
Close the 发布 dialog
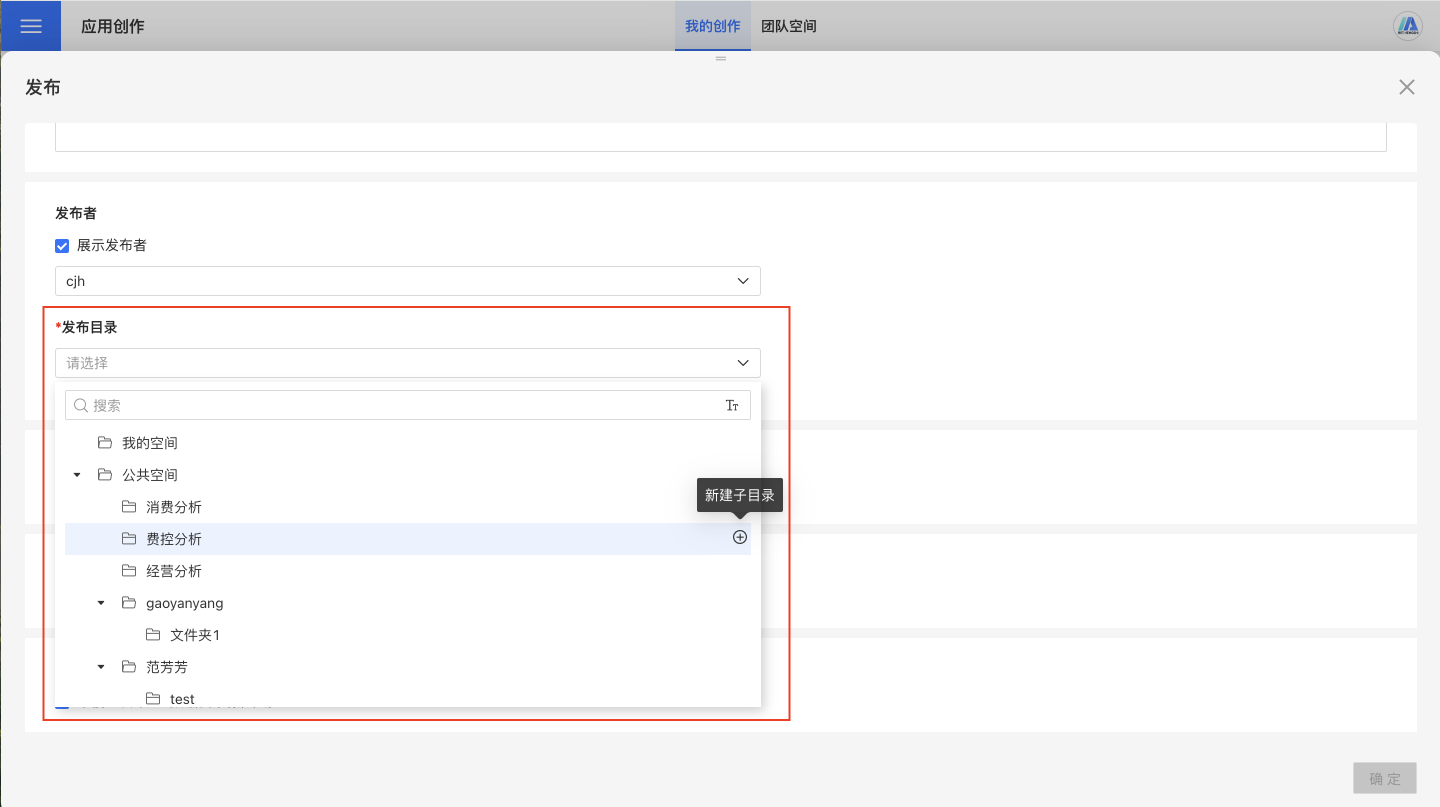pyautogui.click(x=1406, y=87)
